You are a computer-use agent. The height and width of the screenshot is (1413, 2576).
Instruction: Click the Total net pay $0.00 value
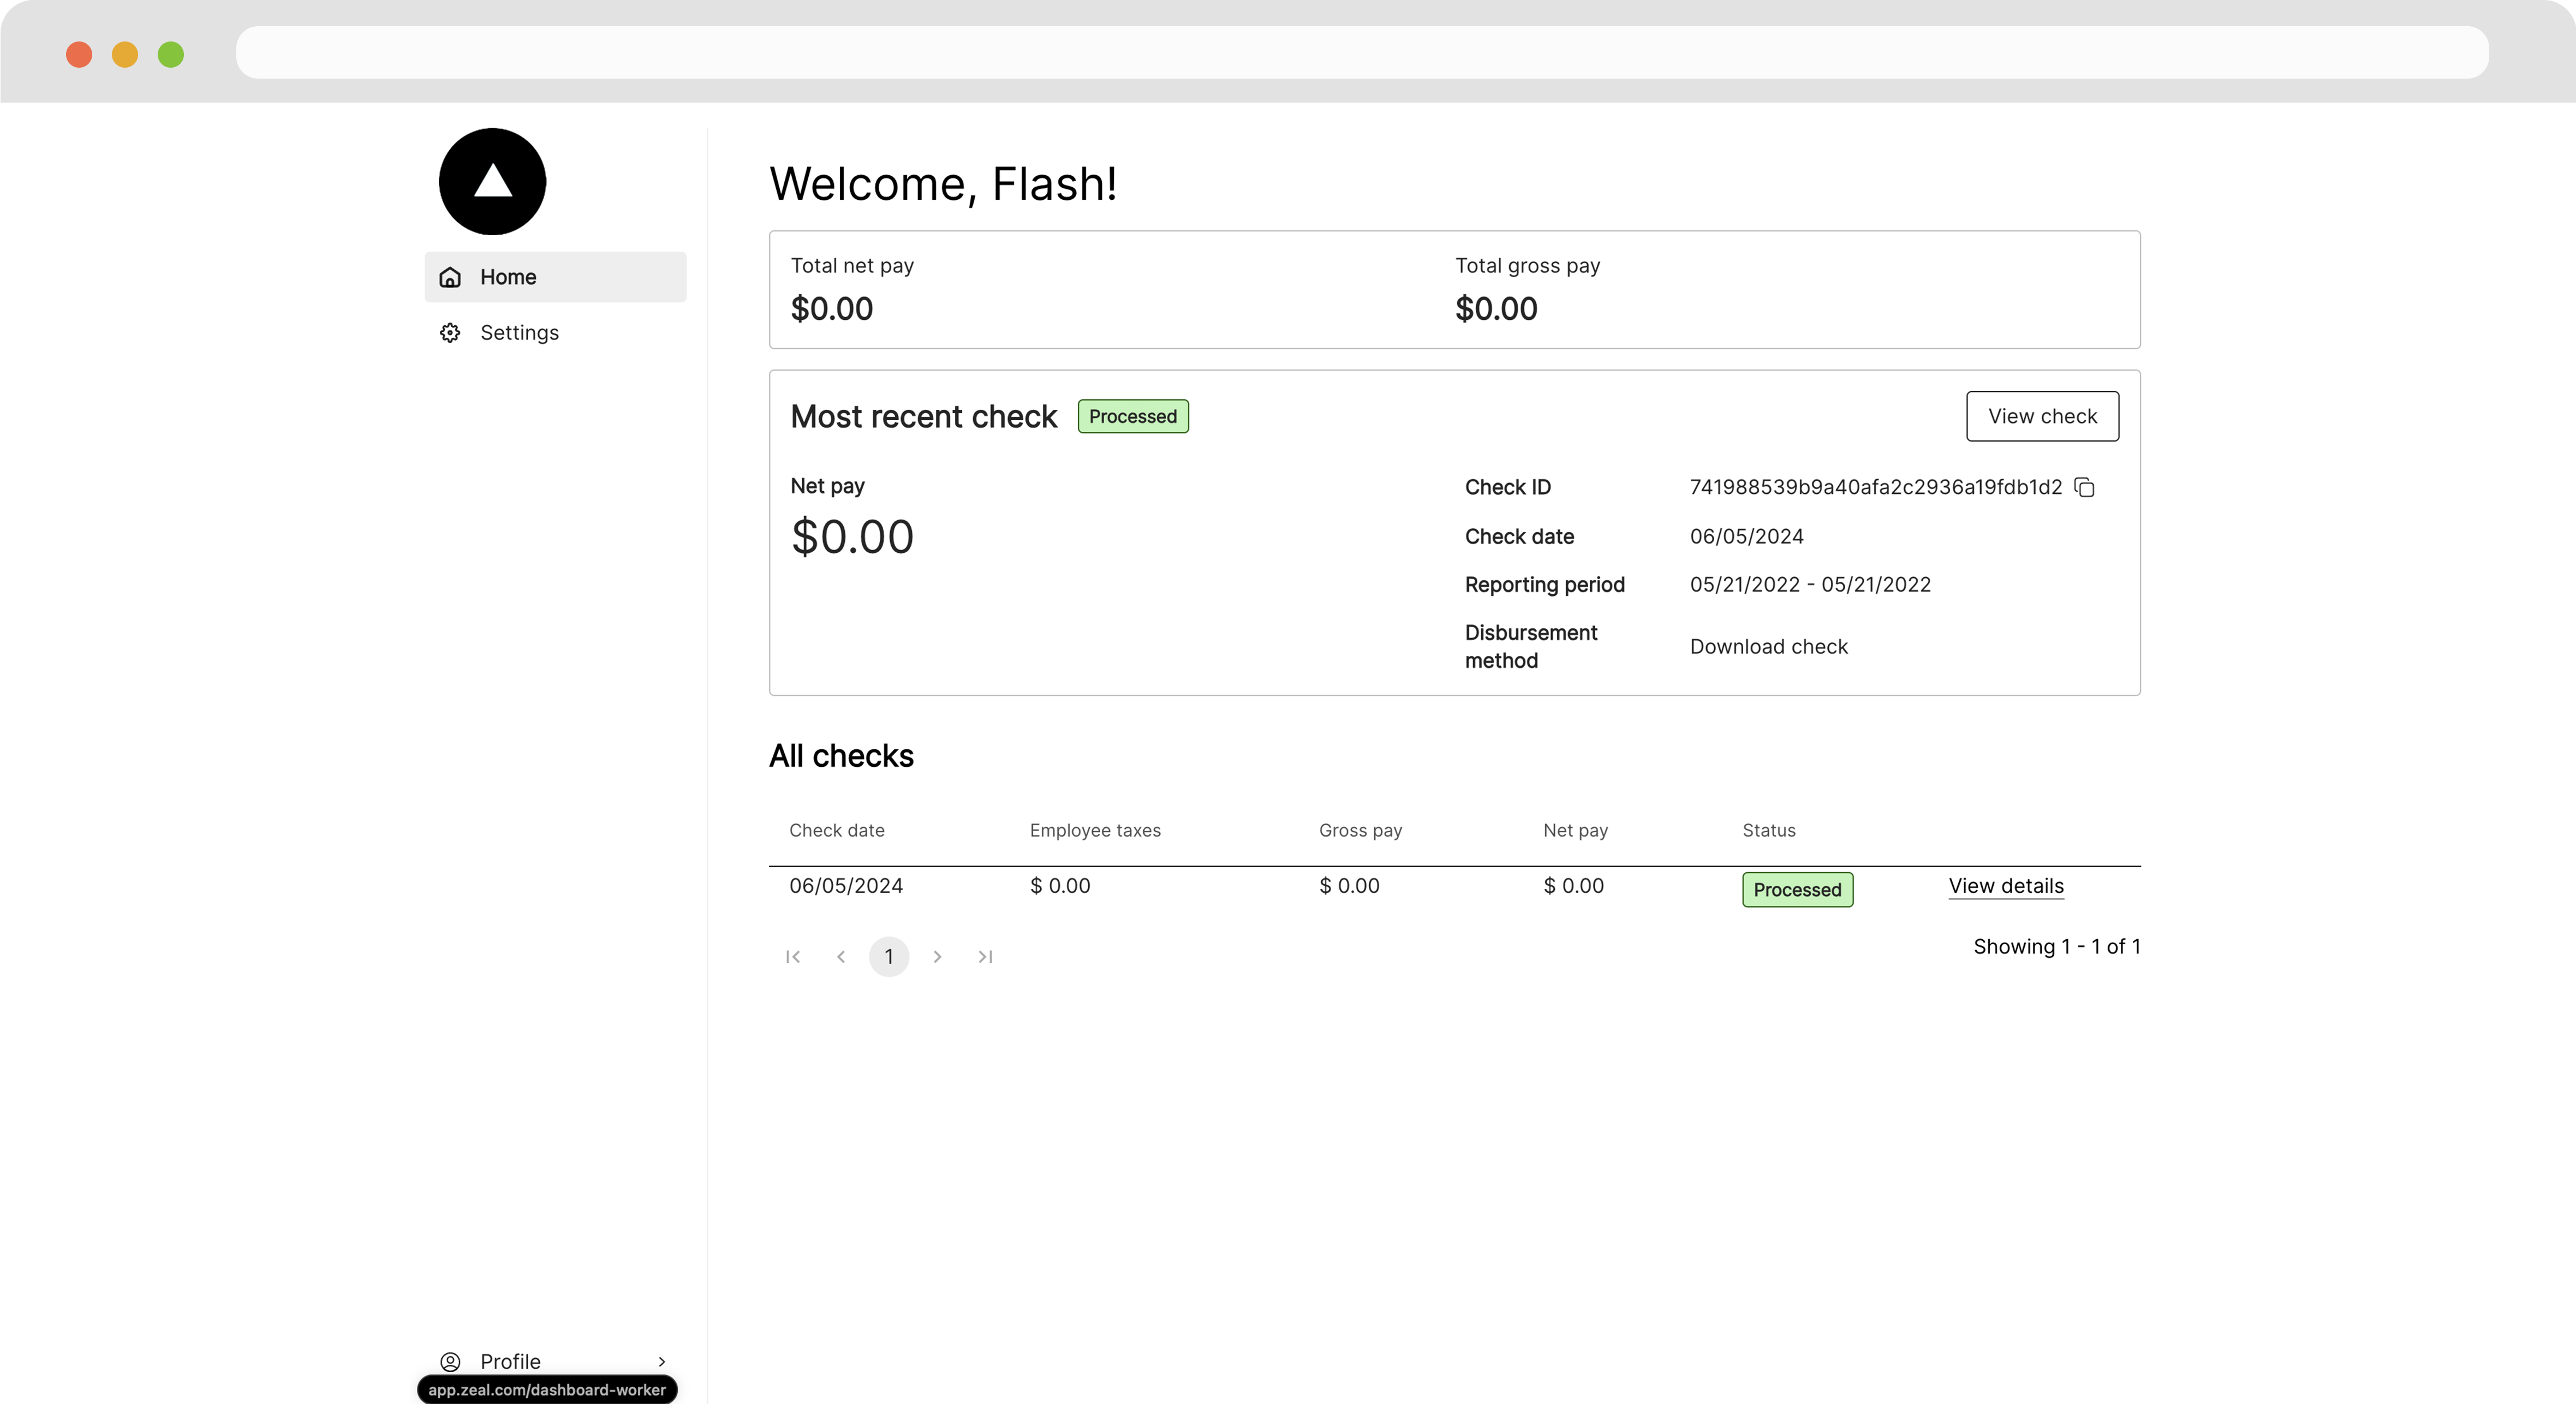click(832, 309)
